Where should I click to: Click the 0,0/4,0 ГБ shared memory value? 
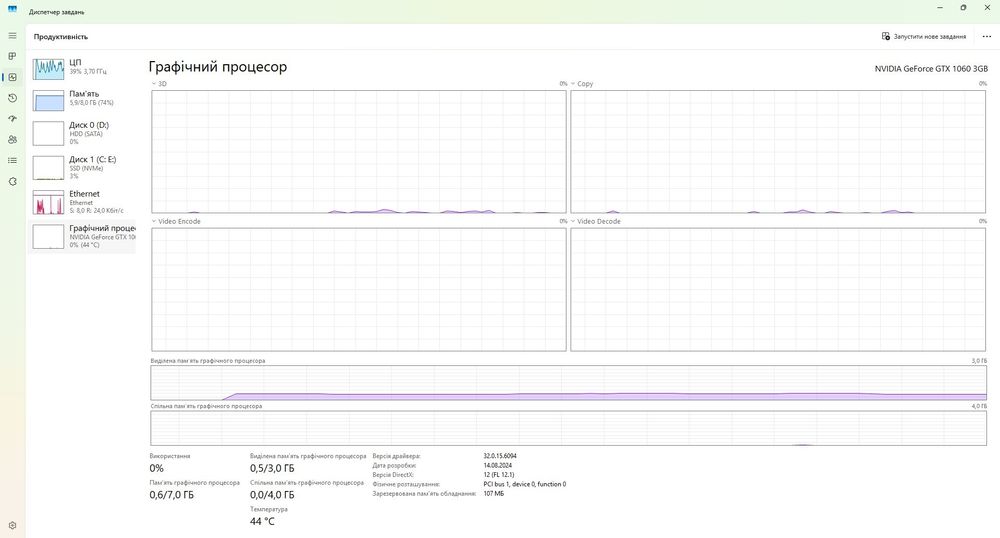272,495
